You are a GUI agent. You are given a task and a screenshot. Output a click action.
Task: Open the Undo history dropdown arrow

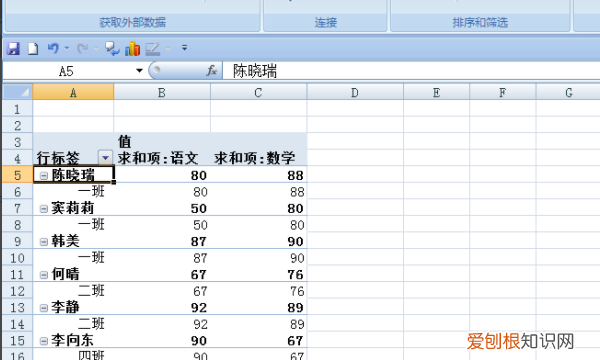click(x=67, y=48)
